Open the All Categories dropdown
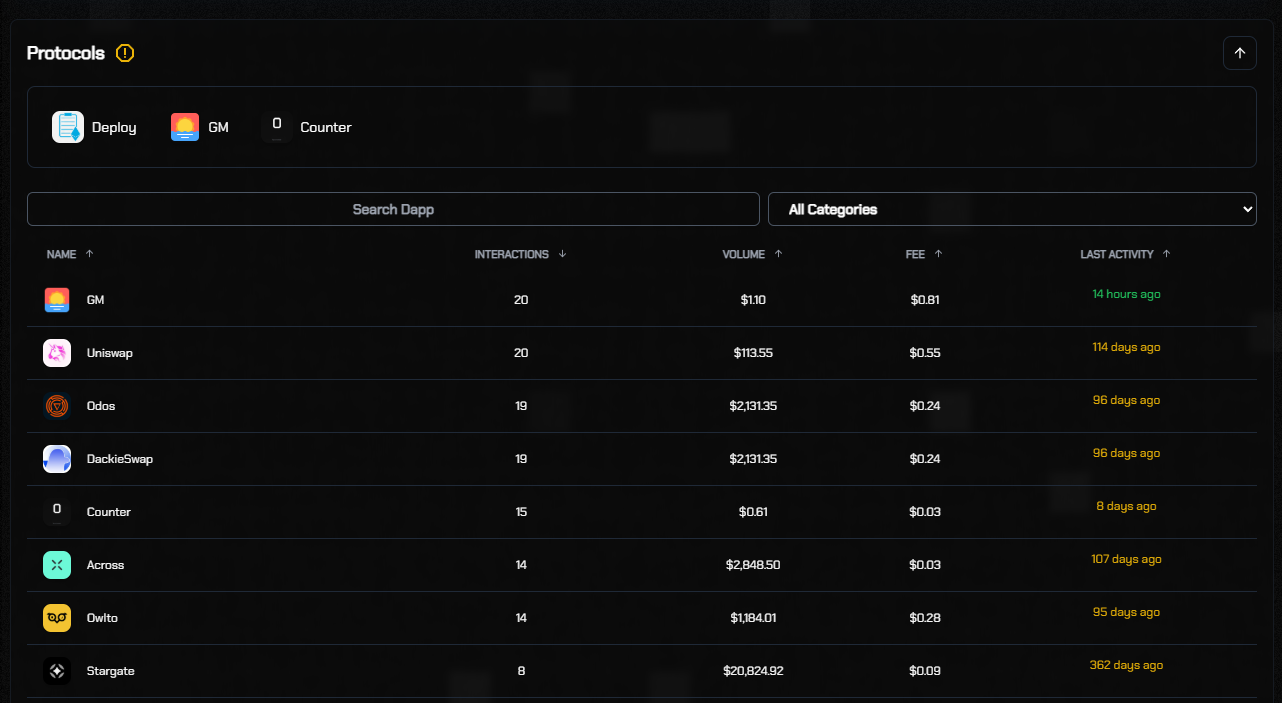The width and height of the screenshot is (1282, 703). coord(1012,209)
